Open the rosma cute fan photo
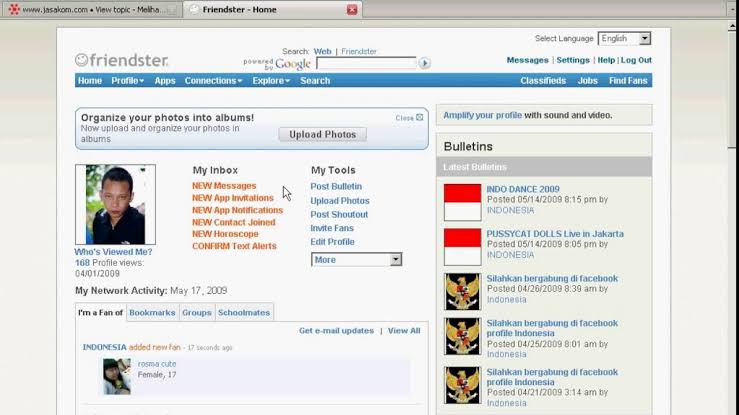 coord(116,376)
